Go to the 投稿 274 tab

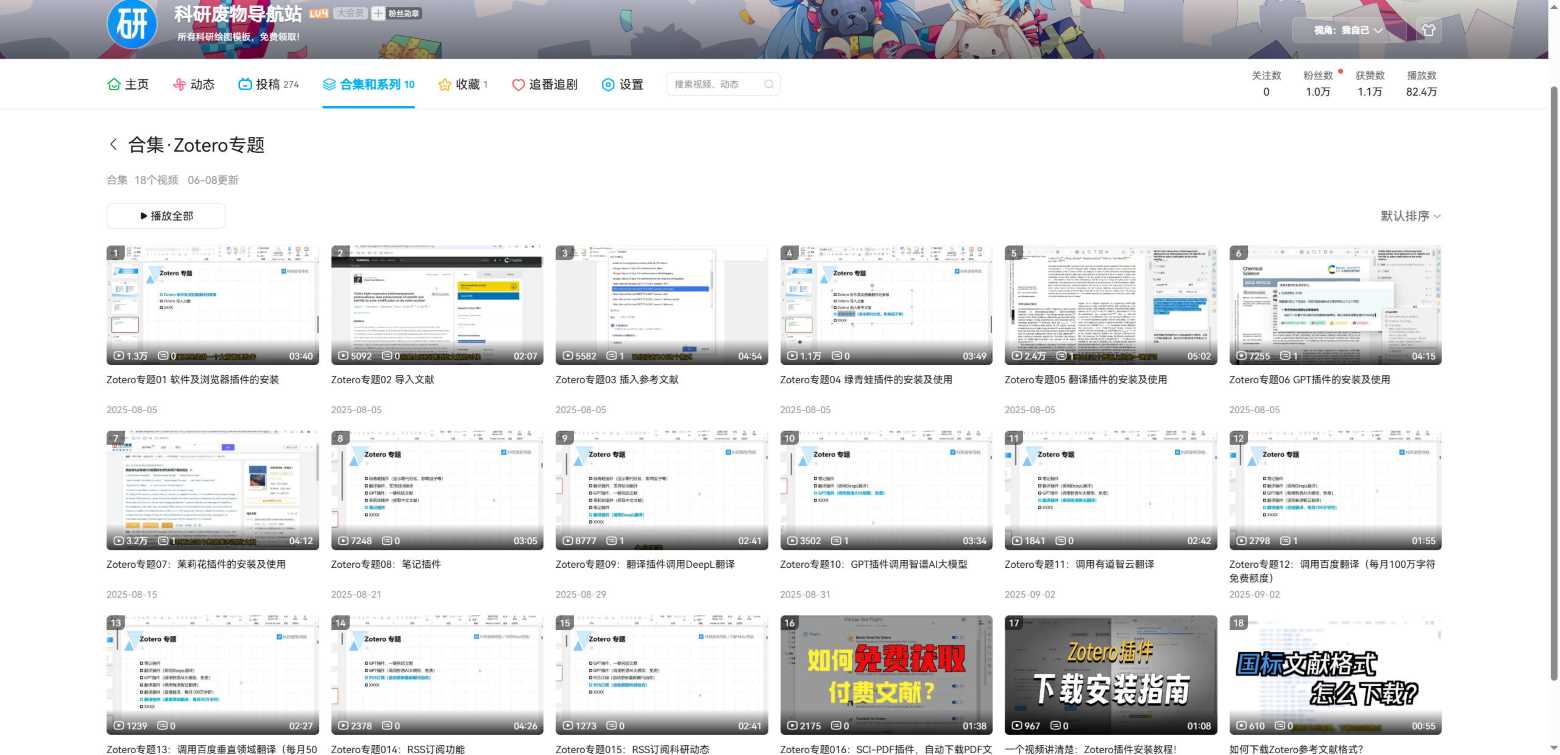[x=269, y=85]
